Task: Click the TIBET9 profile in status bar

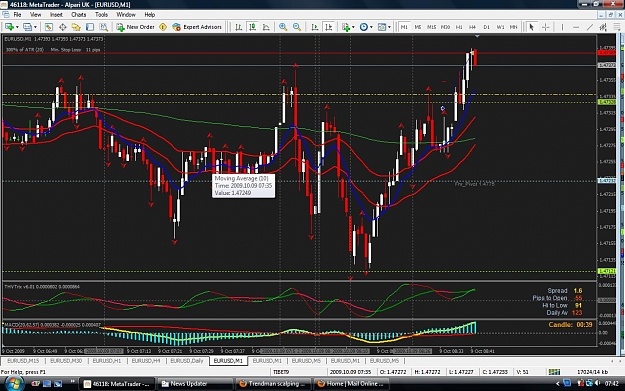Action: coord(281,372)
